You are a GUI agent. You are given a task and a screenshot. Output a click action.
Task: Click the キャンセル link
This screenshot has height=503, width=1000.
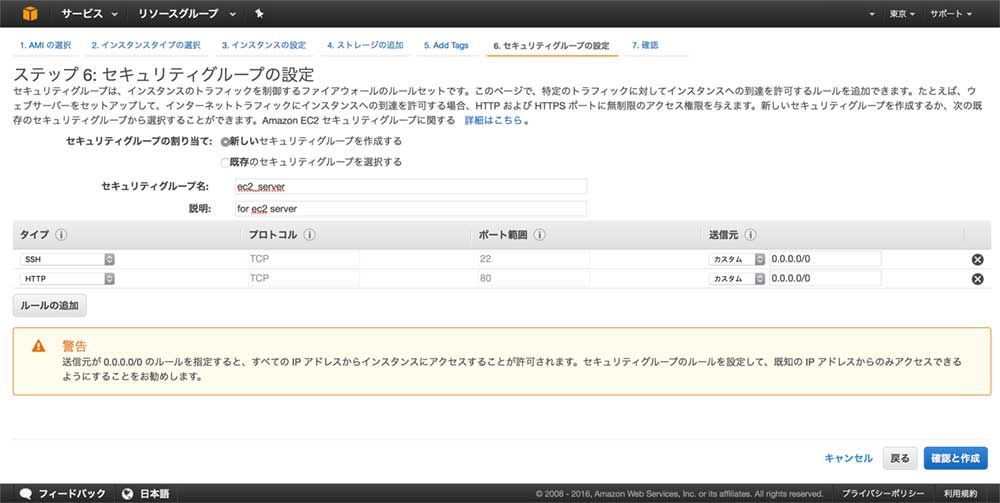tap(848, 458)
